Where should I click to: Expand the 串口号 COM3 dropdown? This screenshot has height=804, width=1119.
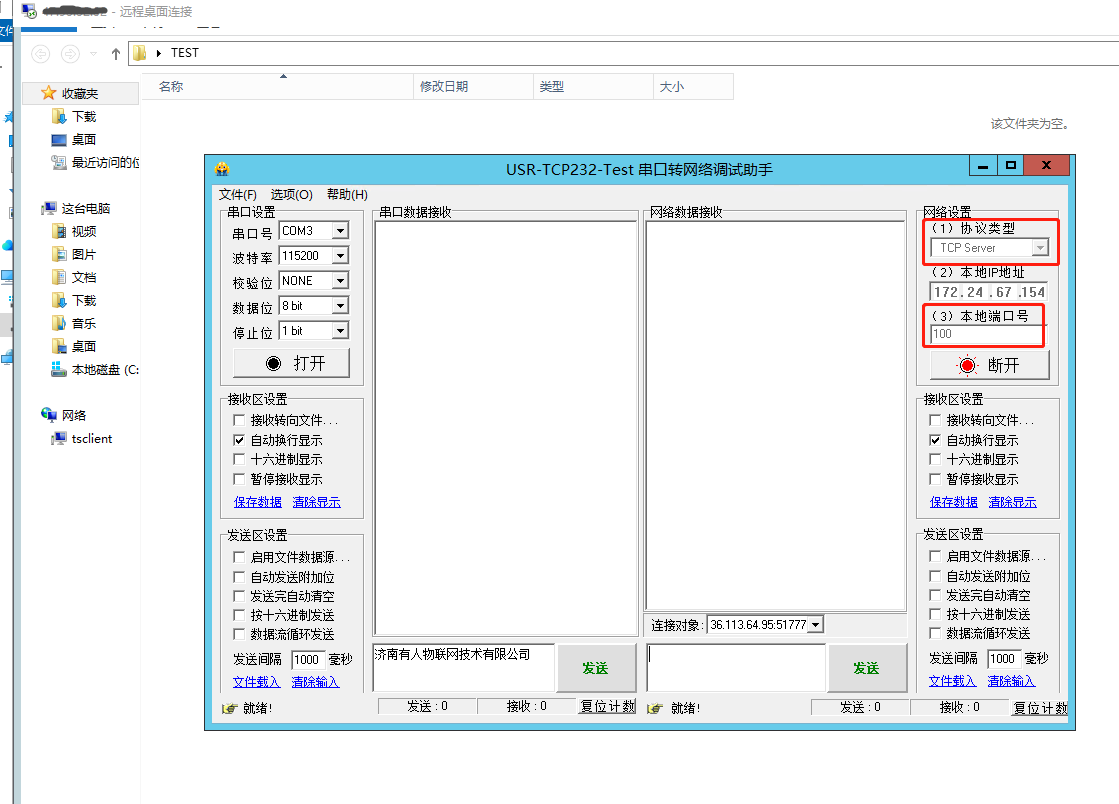(x=340, y=231)
